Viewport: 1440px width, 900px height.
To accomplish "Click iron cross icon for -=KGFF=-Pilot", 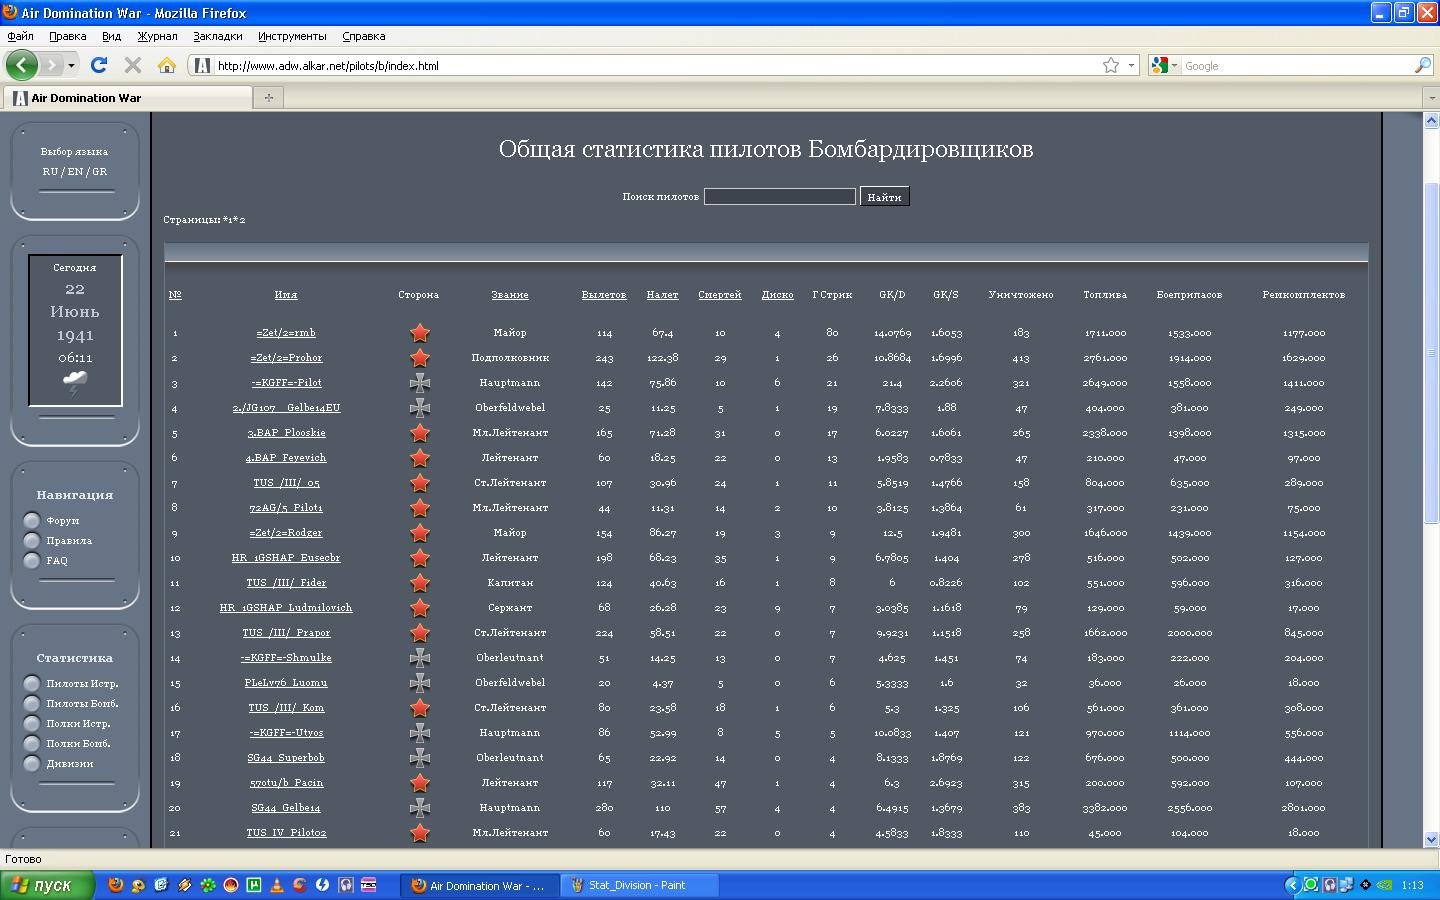I will point(420,383).
